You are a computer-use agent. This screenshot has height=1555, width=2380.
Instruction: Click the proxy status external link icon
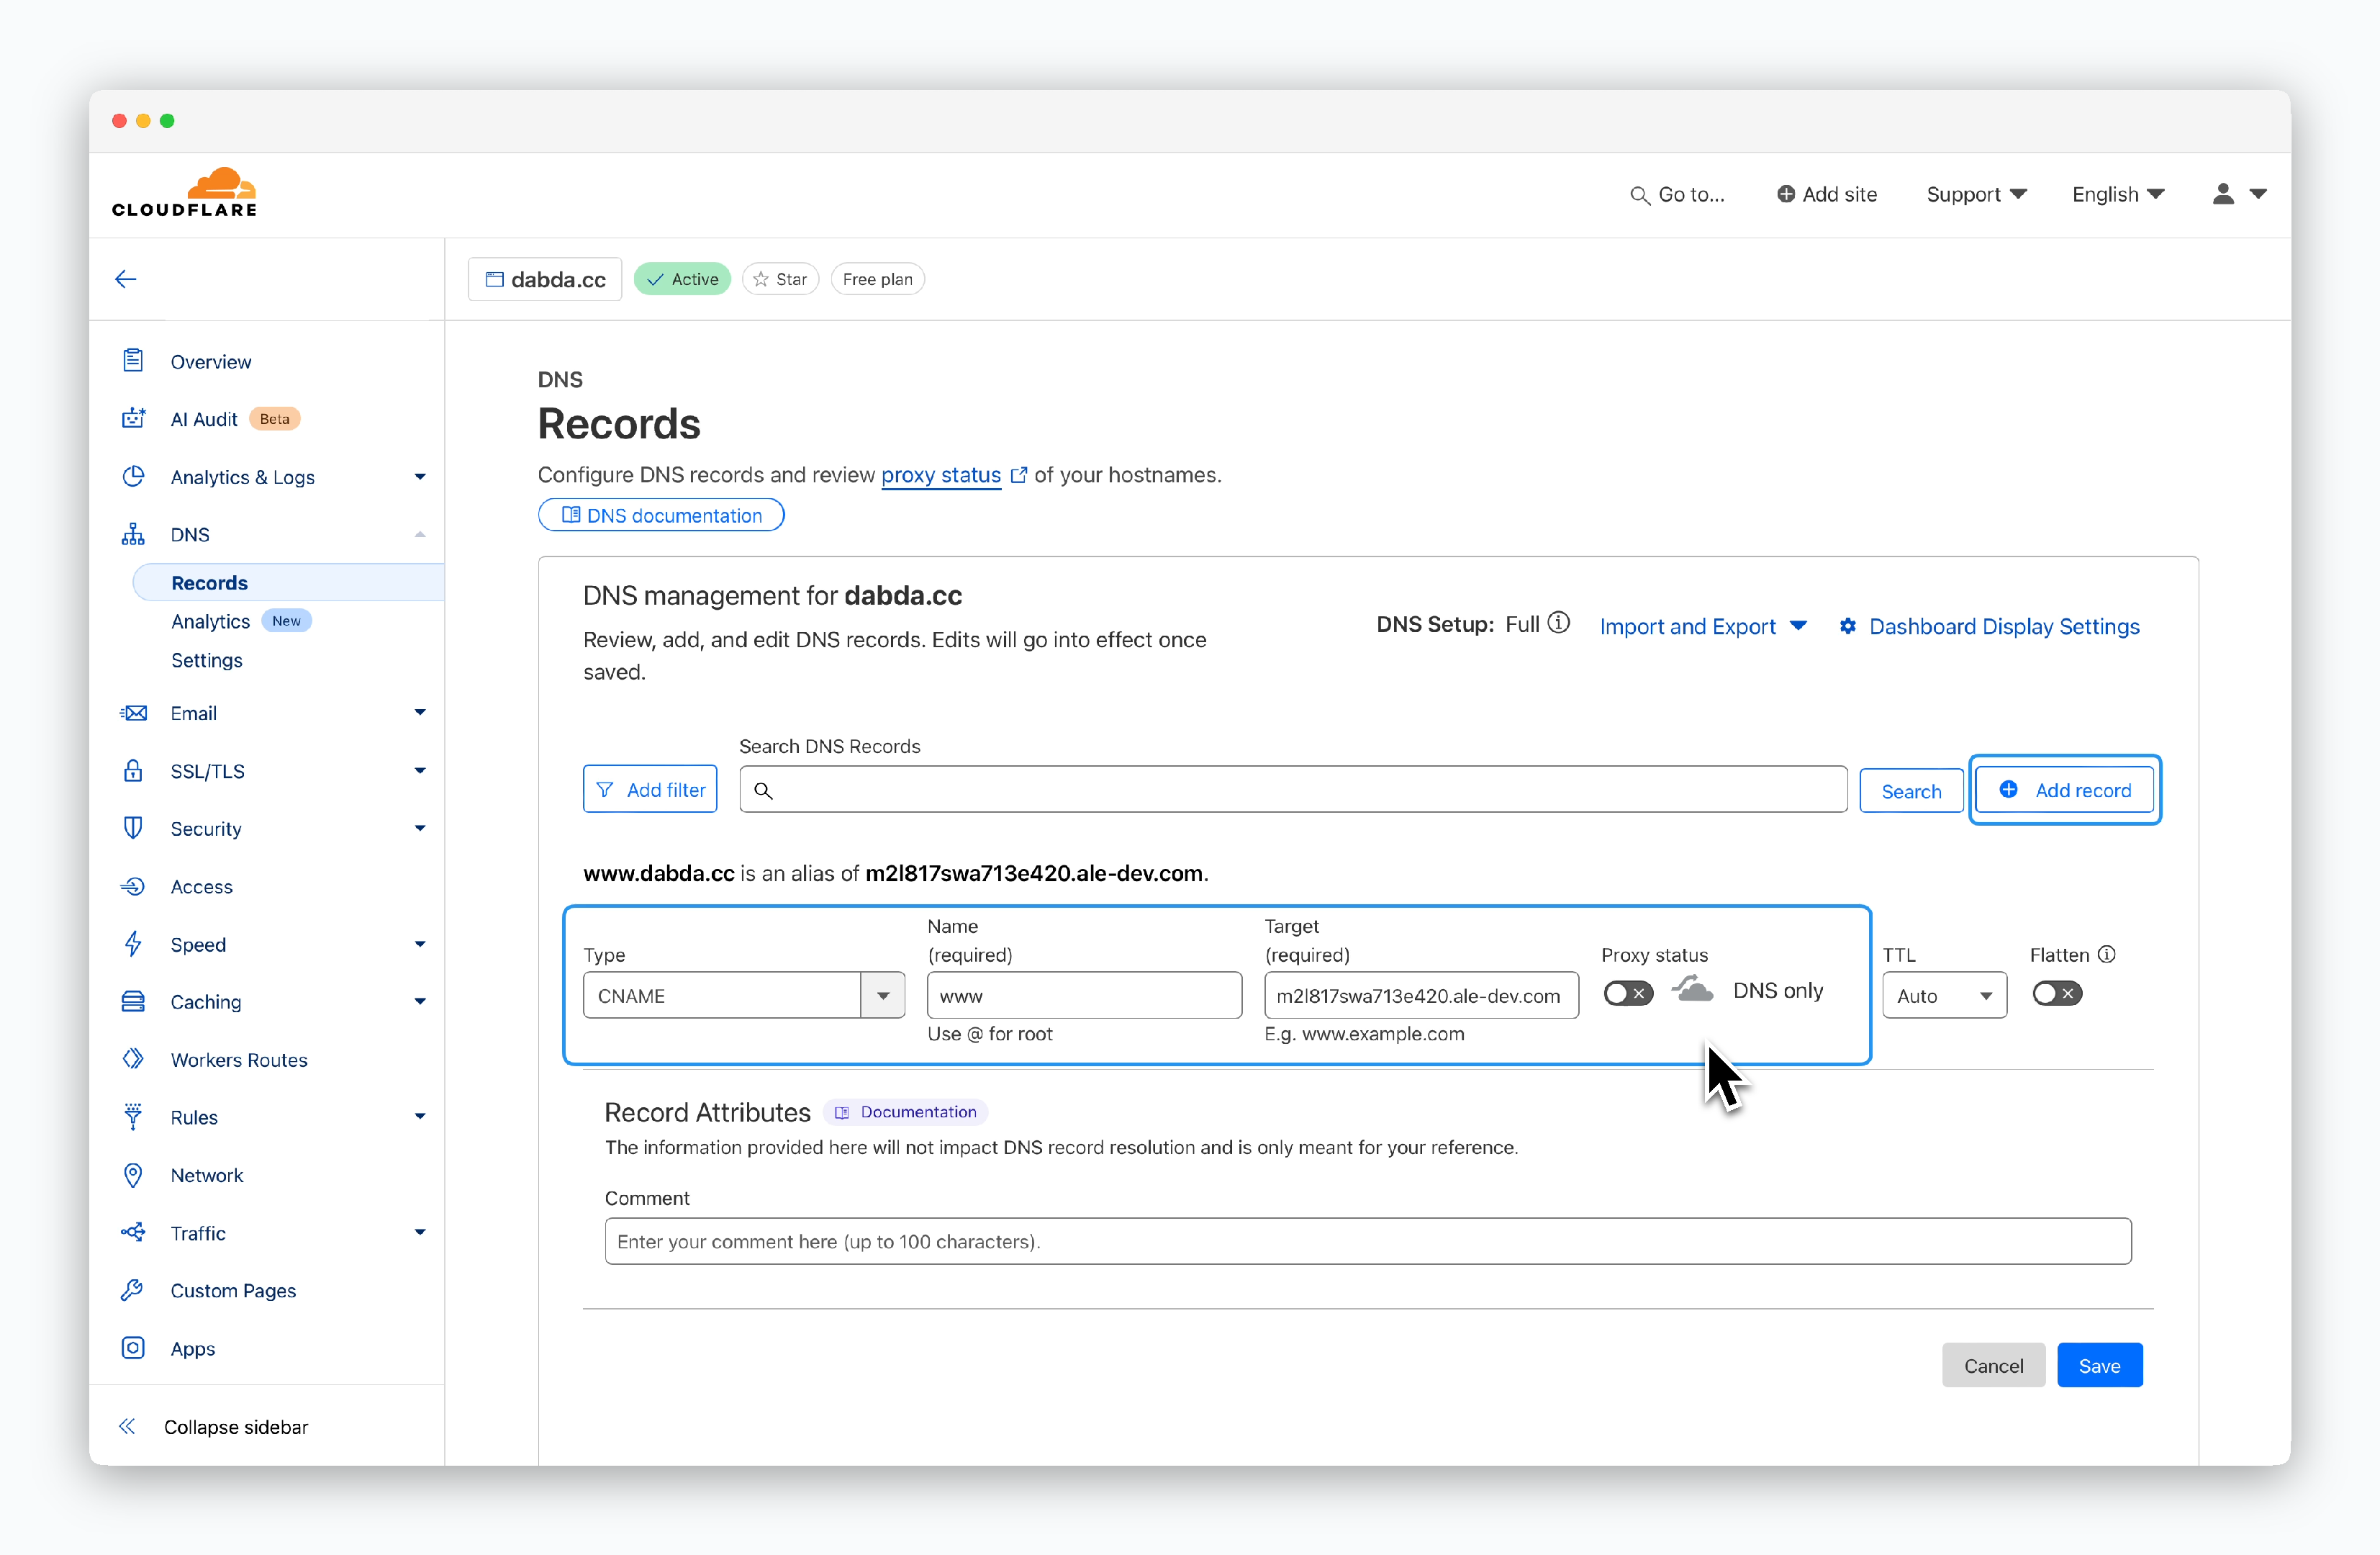[x=1019, y=475]
